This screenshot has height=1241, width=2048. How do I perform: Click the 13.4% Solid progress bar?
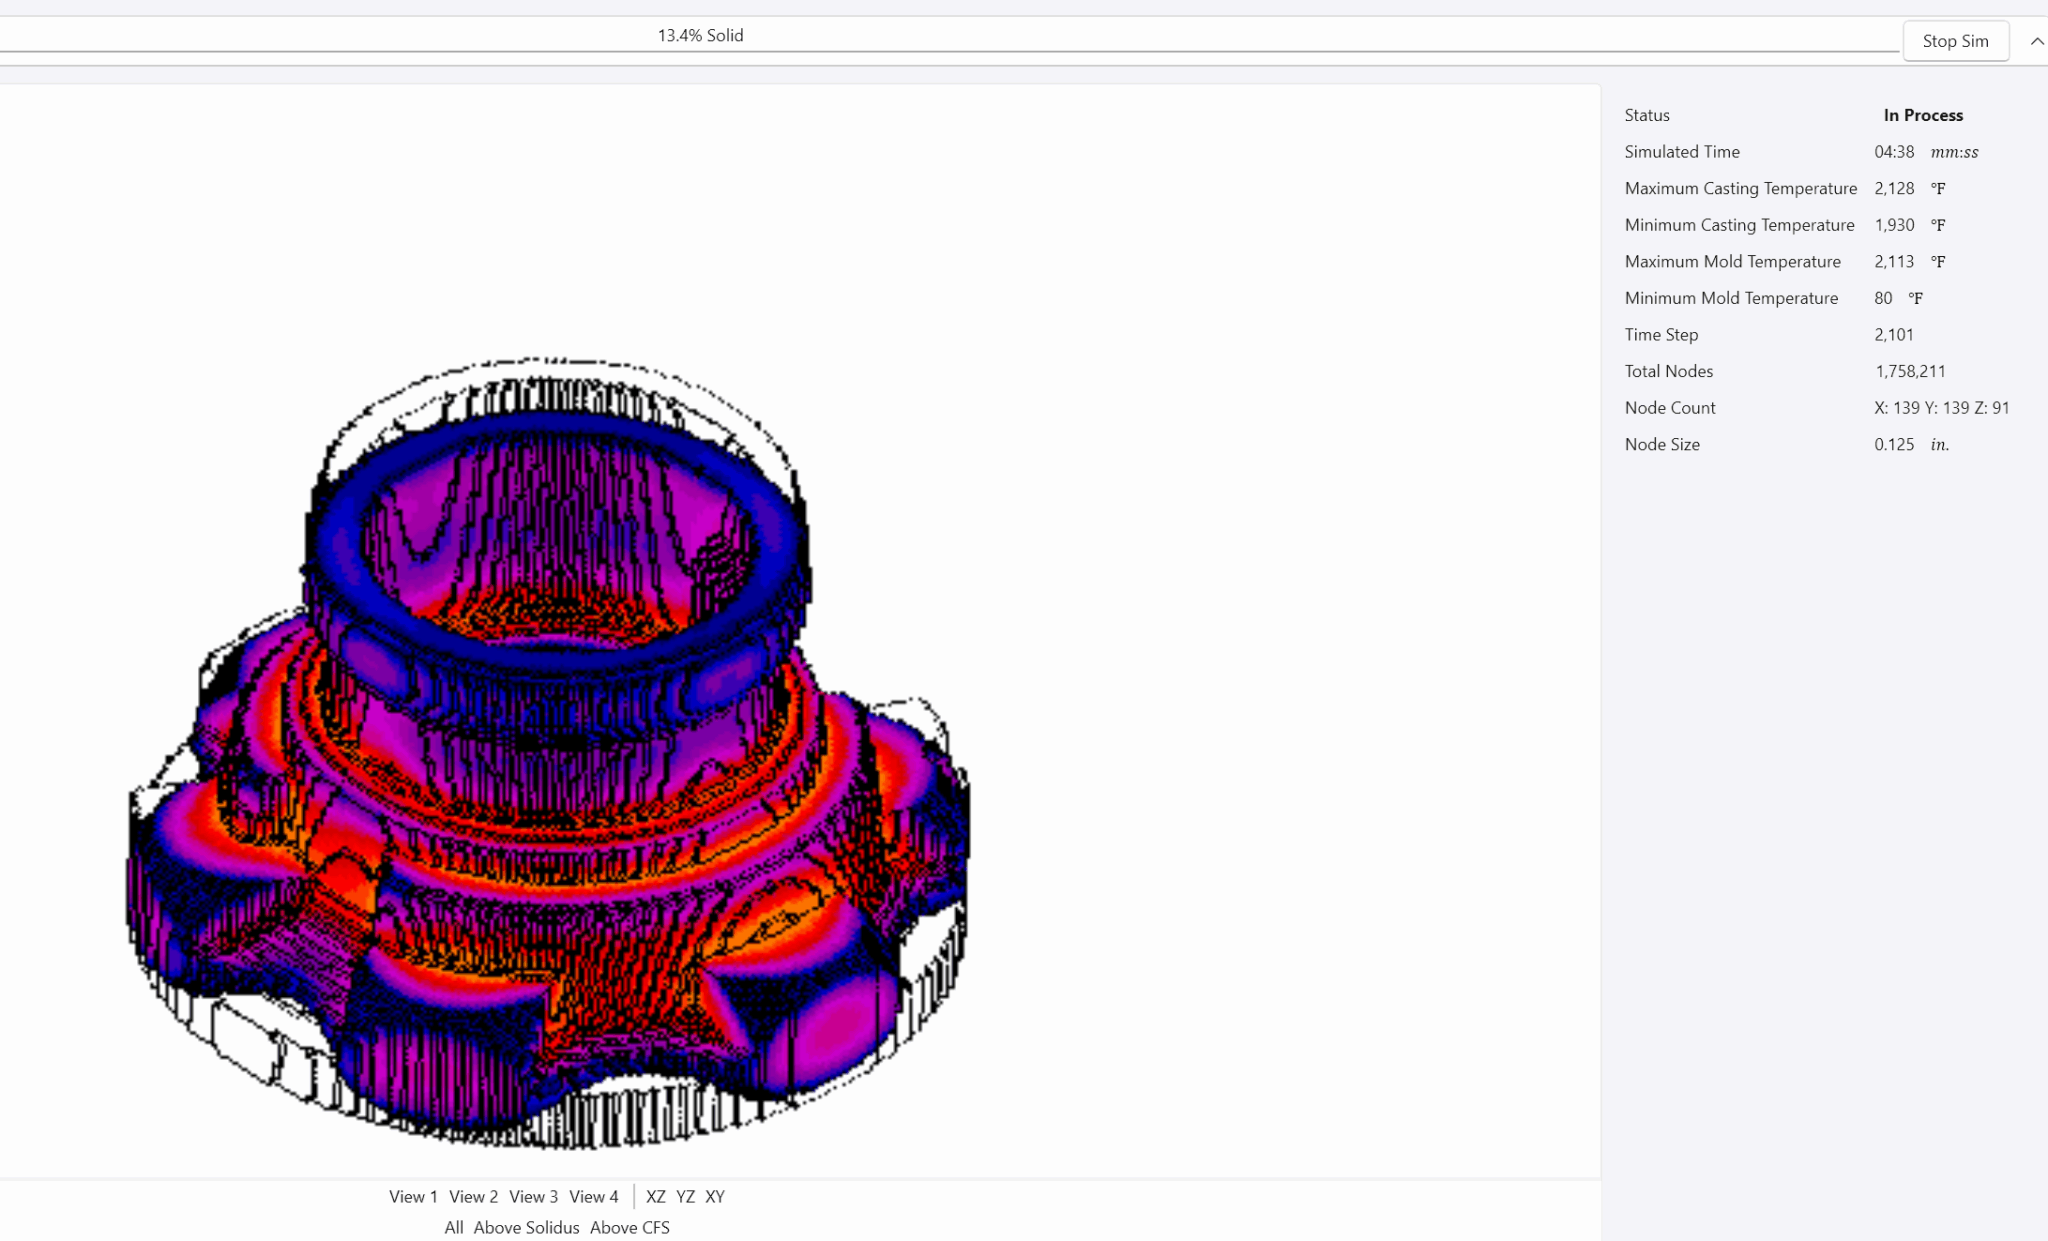coord(949,36)
